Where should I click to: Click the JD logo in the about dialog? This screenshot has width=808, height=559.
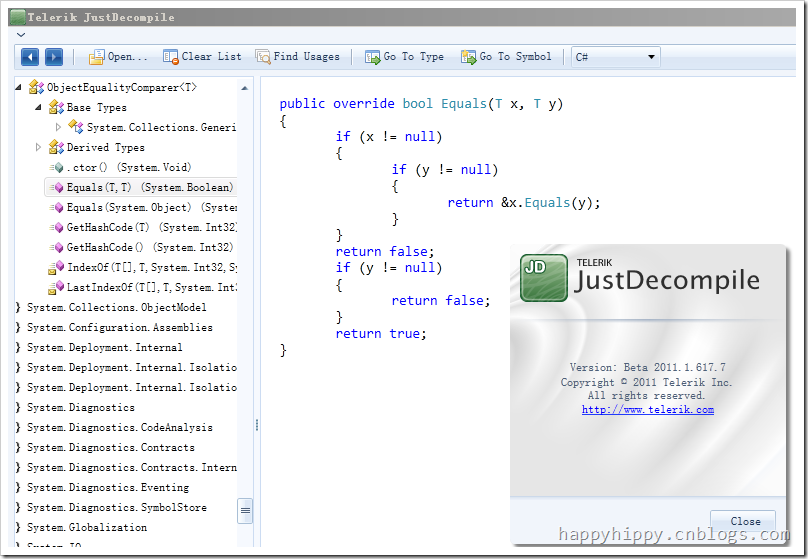544,278
